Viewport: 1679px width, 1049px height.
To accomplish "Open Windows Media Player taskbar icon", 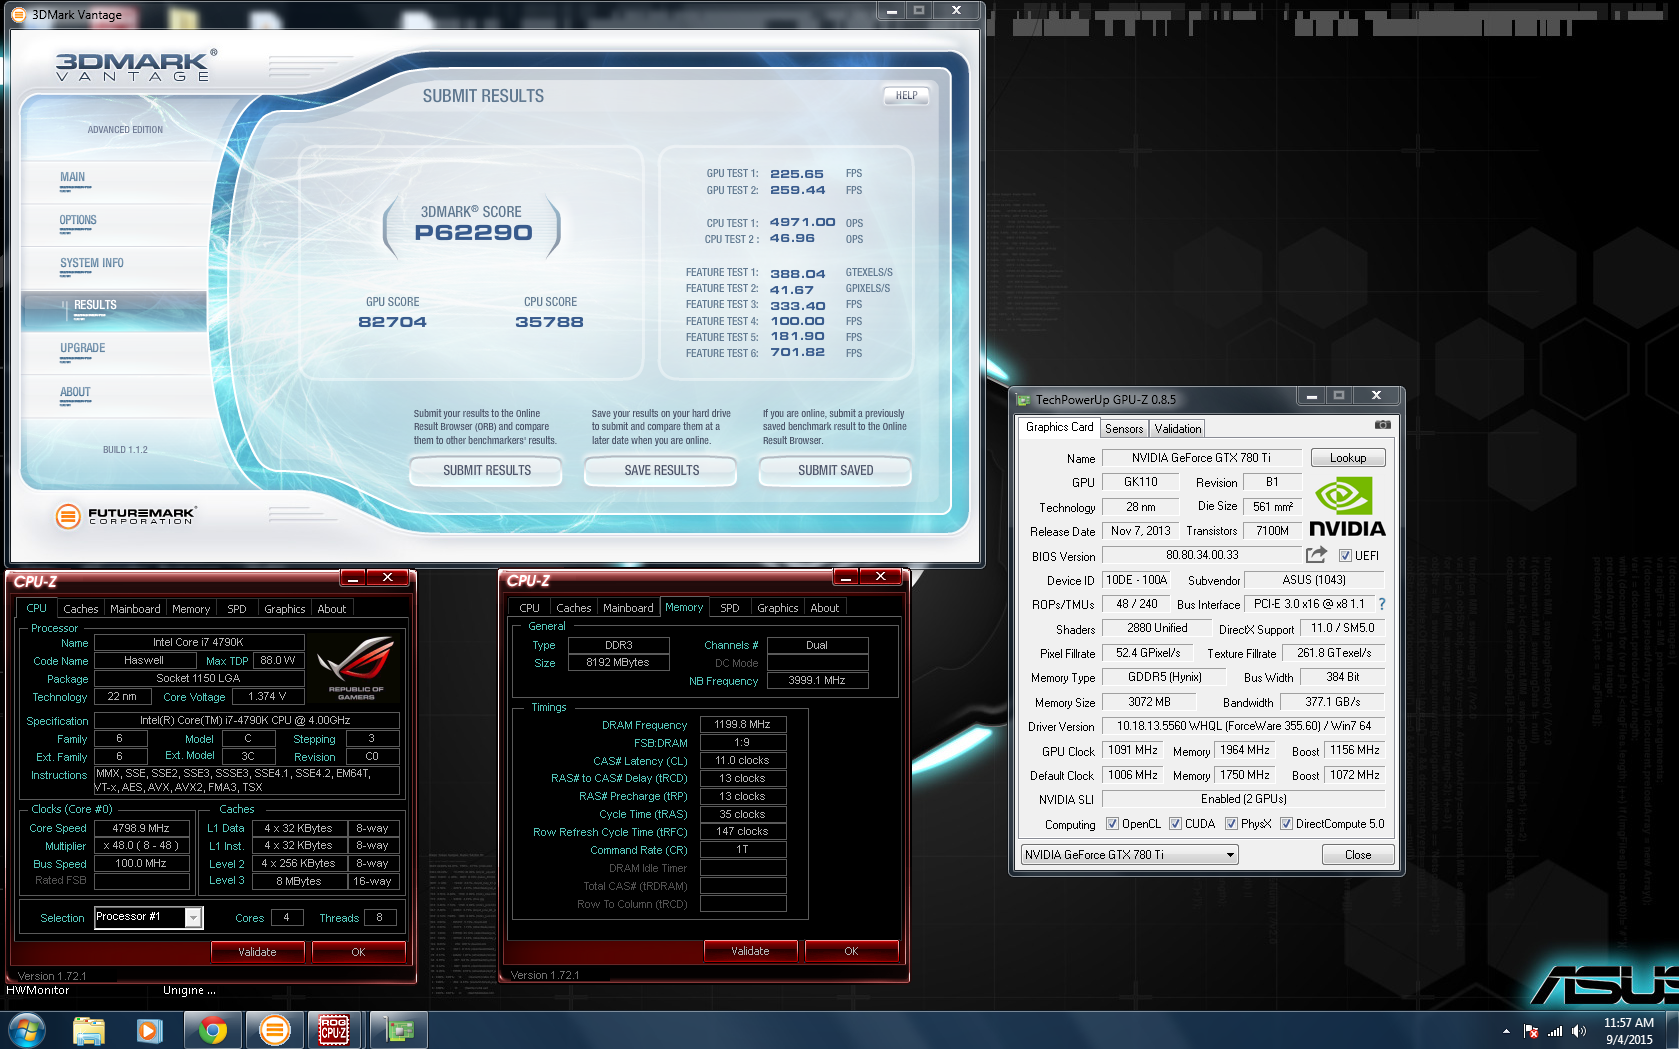I will coord(150,1030).
